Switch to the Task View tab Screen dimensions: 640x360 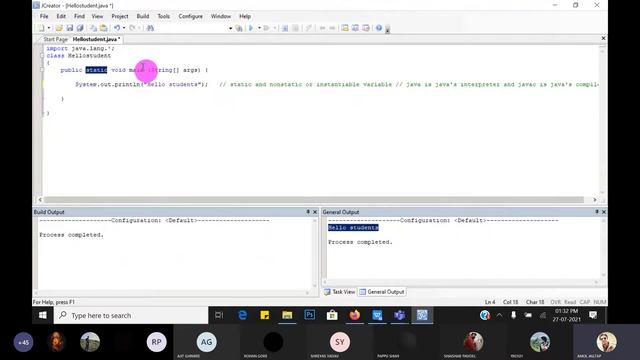(x=340, y=292)
